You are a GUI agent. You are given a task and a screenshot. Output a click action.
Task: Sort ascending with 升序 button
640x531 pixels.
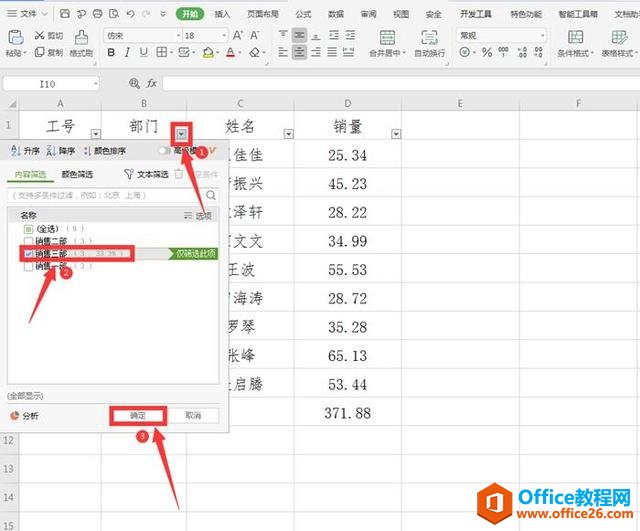click(x=25, y=151)
